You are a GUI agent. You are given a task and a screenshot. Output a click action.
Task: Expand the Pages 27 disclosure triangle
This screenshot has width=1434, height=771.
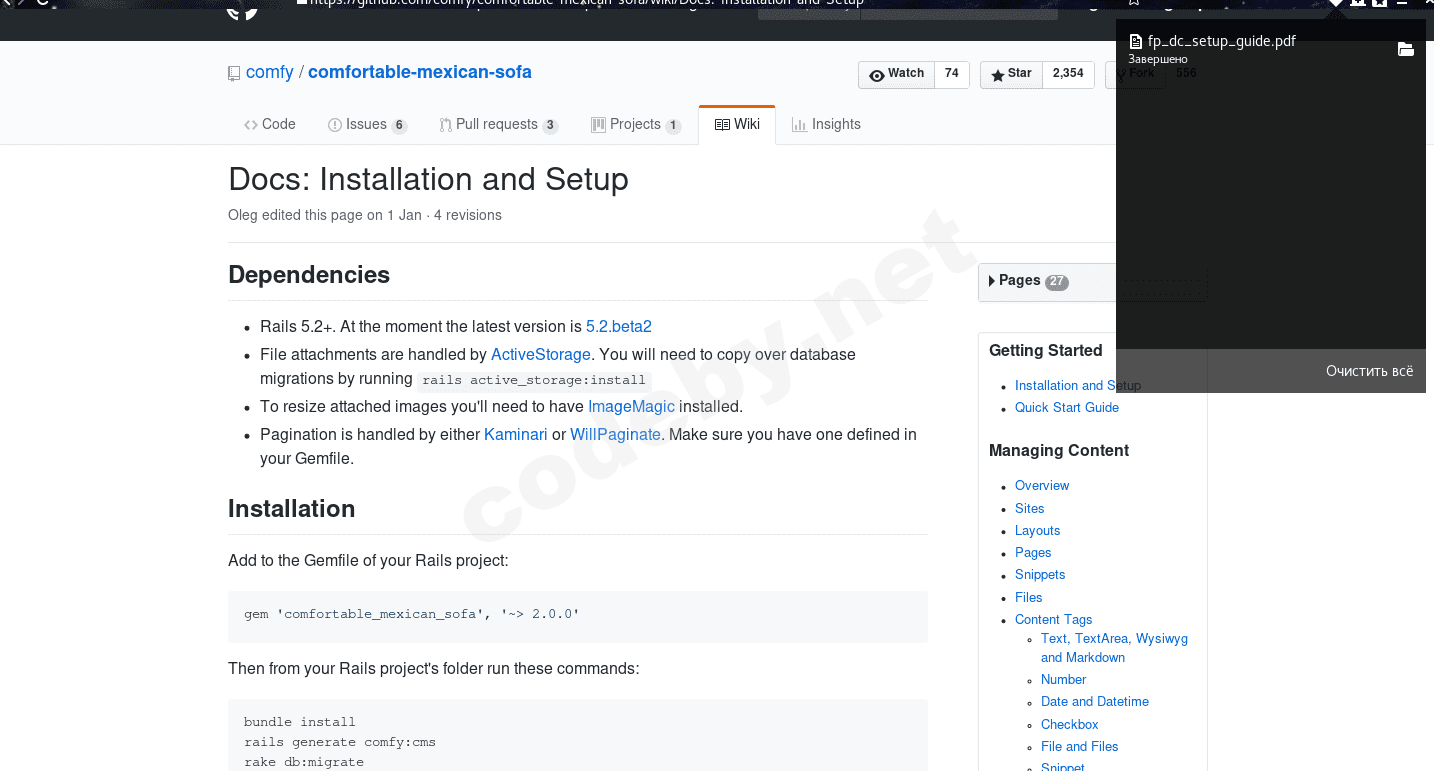tap(991, 281)
